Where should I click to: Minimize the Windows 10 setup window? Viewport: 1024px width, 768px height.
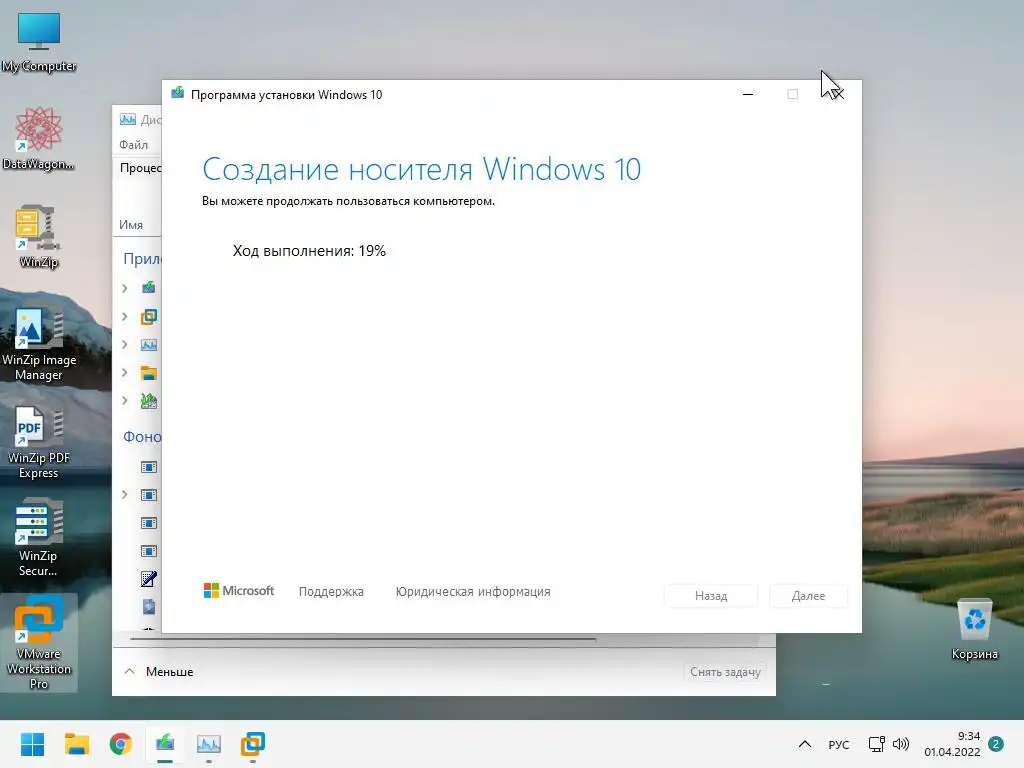click(748, 95)
